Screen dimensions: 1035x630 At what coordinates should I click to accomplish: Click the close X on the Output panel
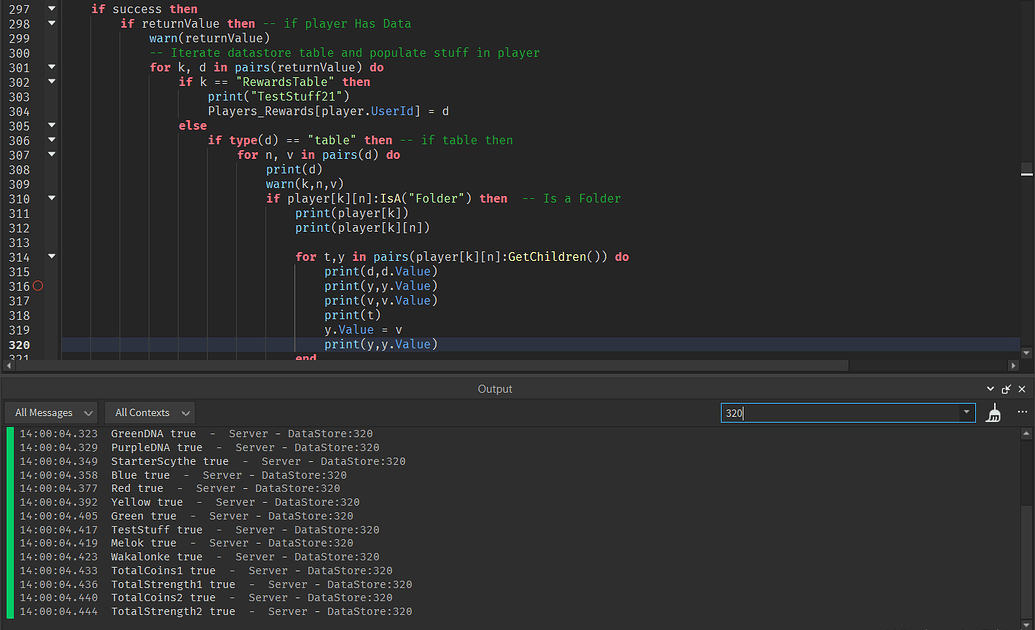(1021, 388)
